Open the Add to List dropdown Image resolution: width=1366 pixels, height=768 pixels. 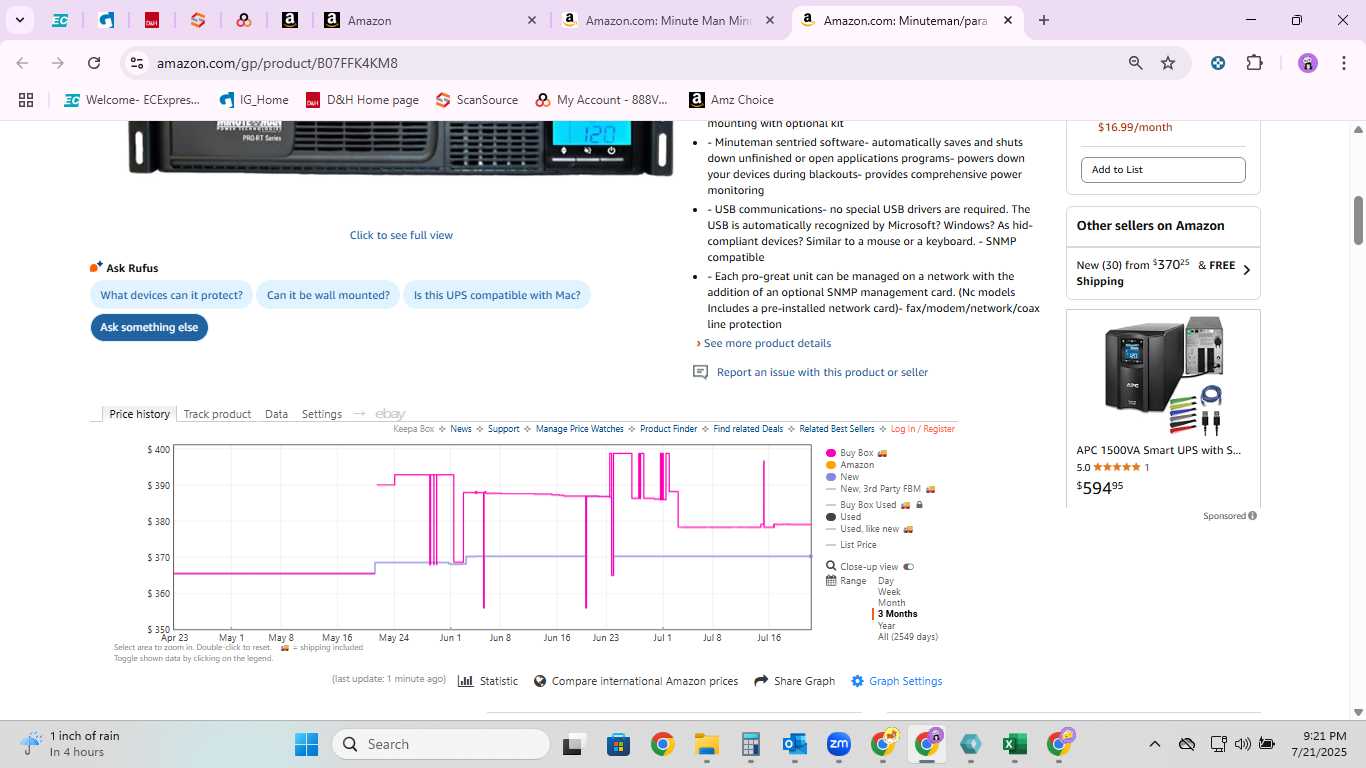1163,170
